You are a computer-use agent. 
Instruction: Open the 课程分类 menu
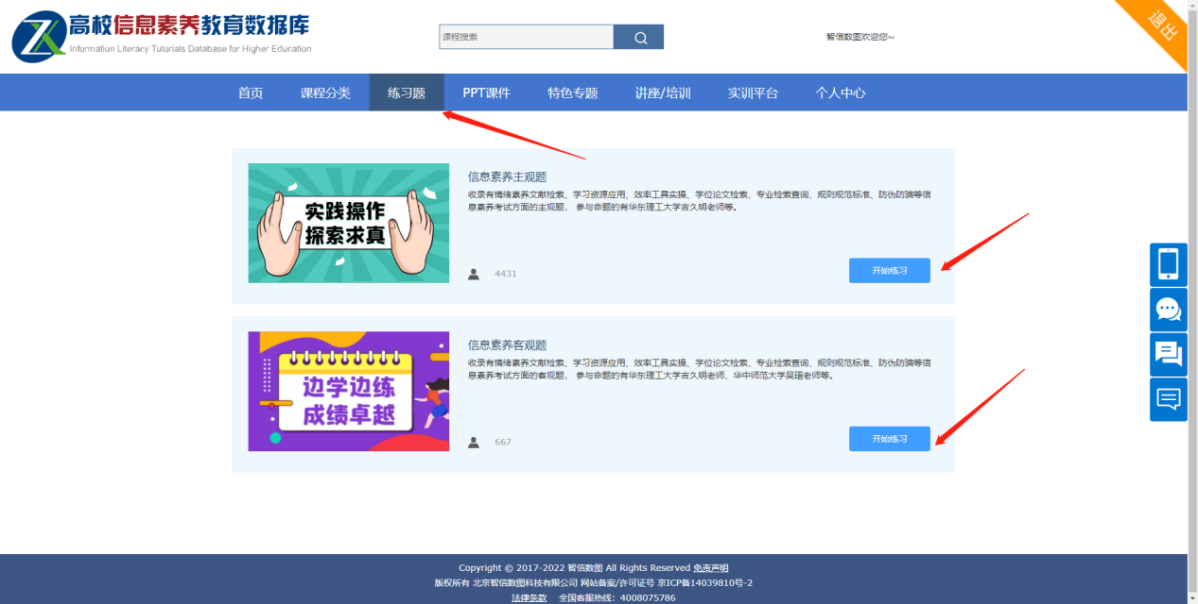tap(325, 93)
